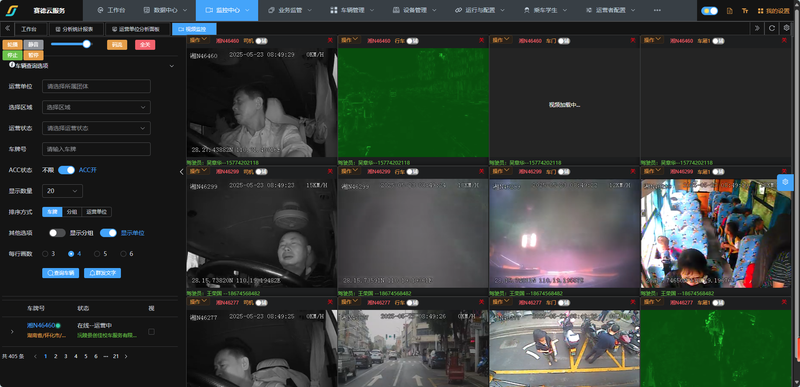Click the three-dots more menu in top navigation

click(x=657, y=10)
